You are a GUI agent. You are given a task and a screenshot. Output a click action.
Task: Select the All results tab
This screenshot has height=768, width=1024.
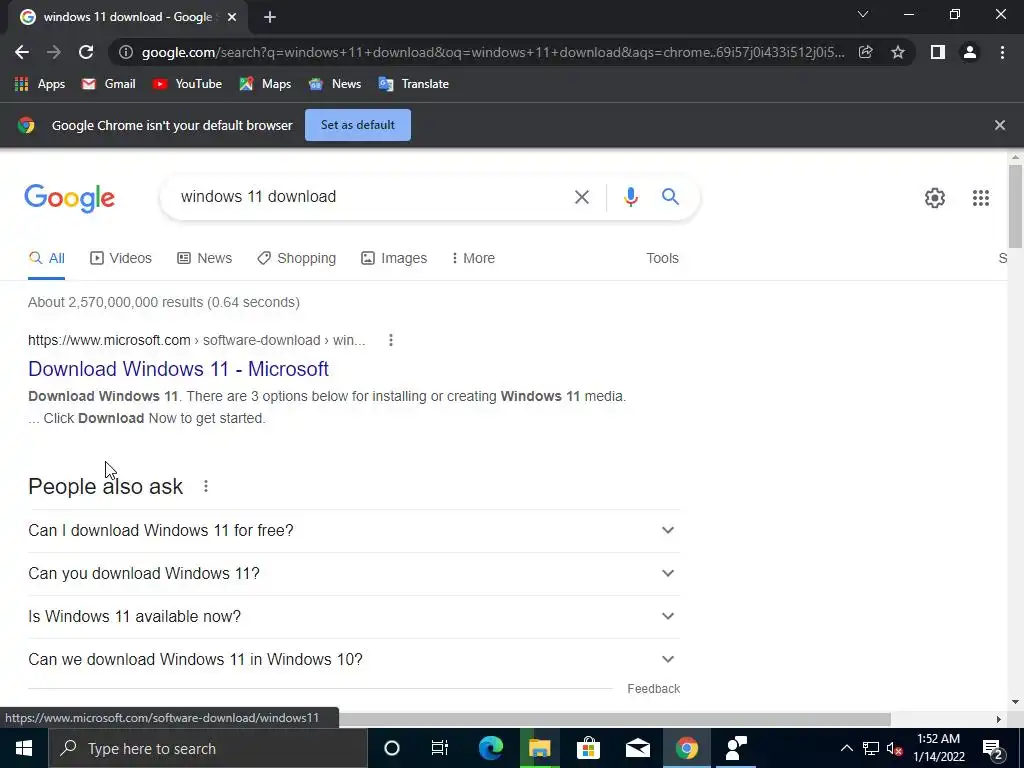tap(46, 258)
